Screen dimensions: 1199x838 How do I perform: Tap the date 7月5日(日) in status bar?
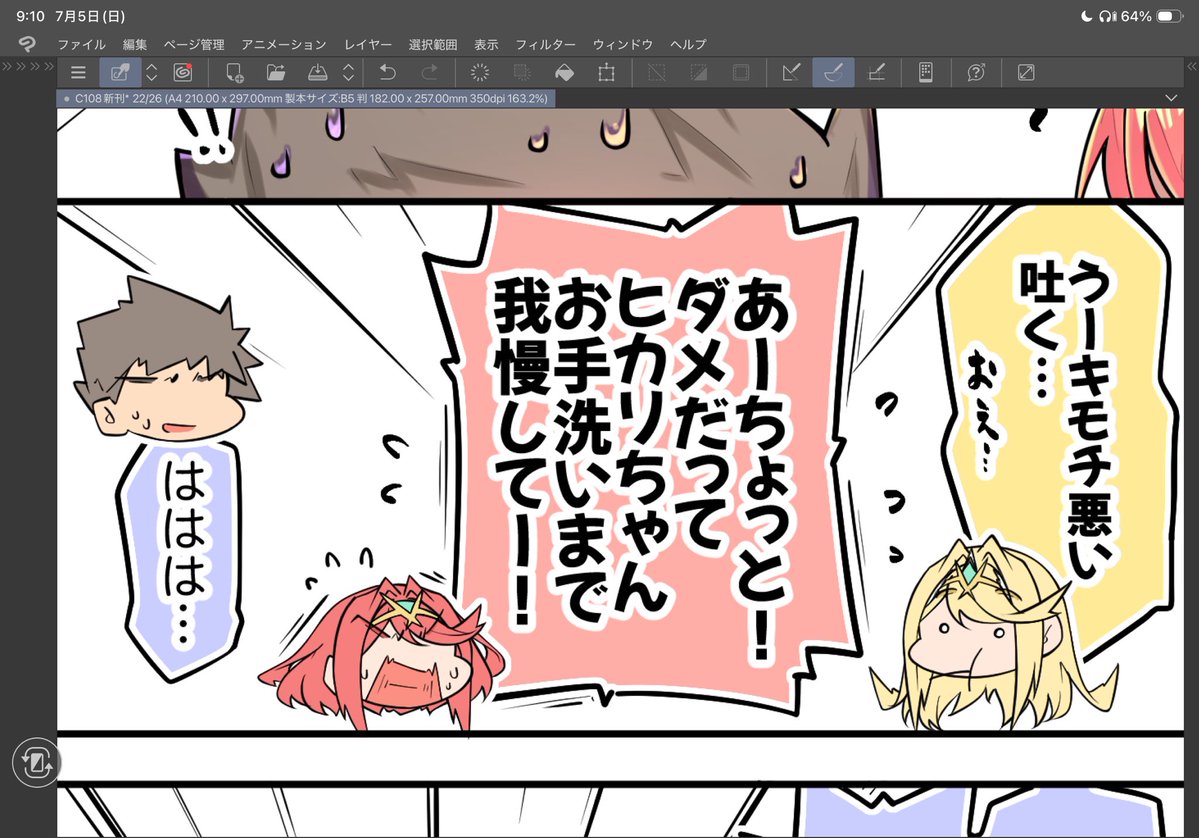tap(90, 16)
